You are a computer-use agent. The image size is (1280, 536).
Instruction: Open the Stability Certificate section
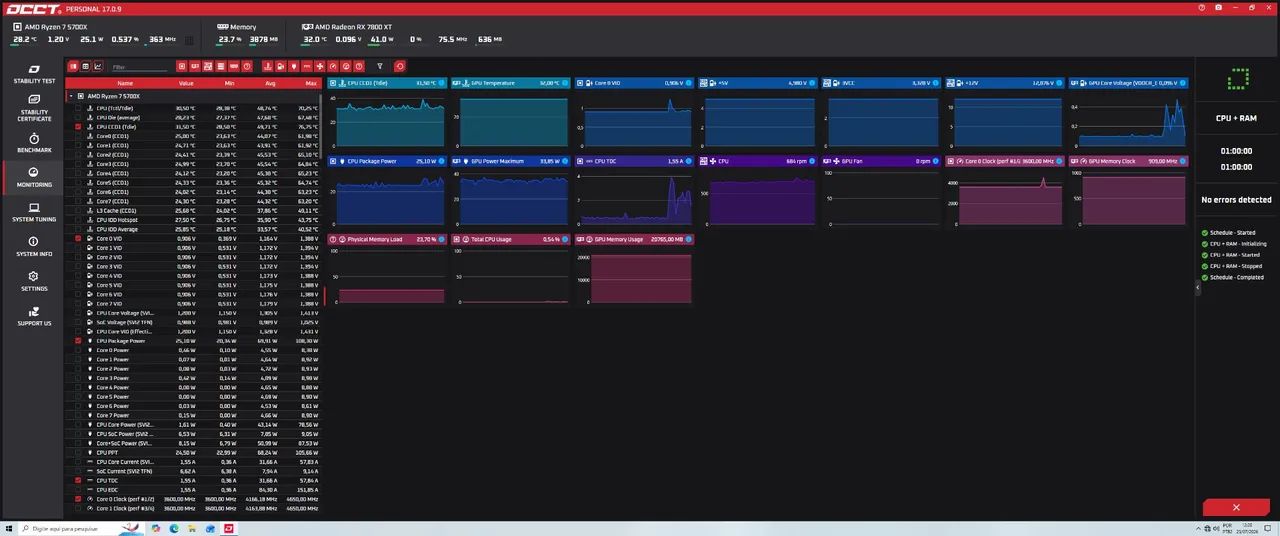click(x=34, y=108)
